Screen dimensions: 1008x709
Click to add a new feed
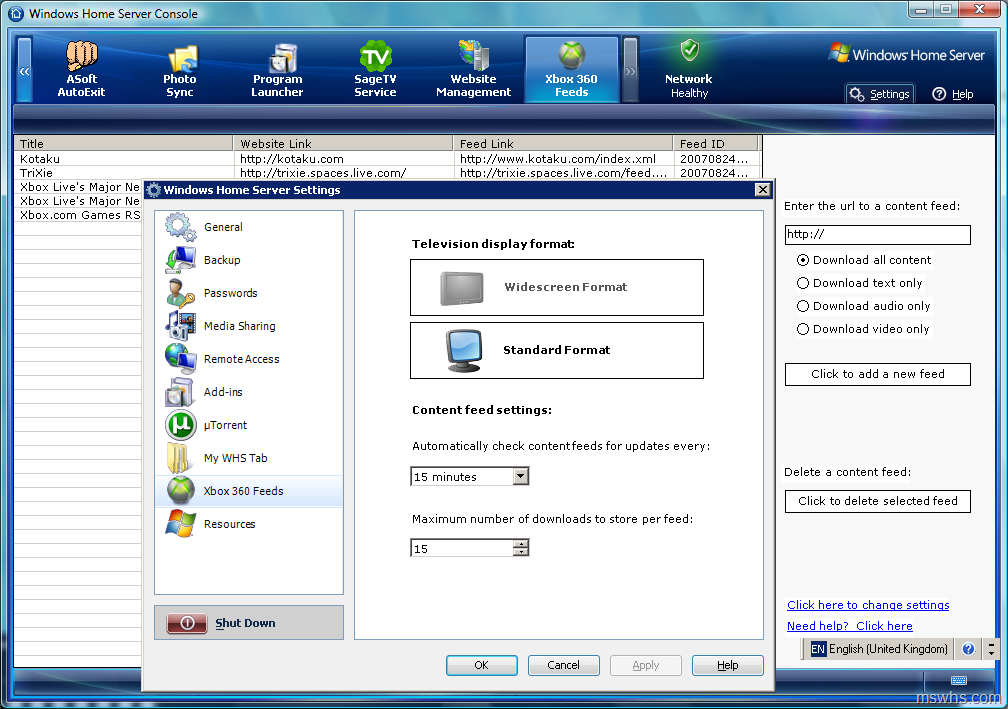(x=878, y=374)
